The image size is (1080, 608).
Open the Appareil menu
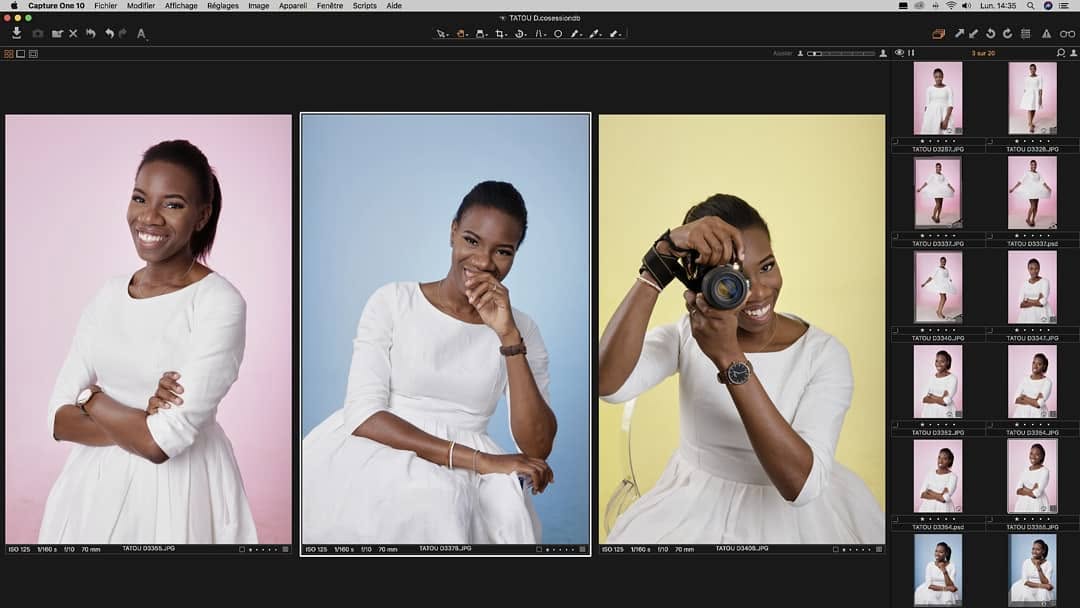tap(293, 6)
